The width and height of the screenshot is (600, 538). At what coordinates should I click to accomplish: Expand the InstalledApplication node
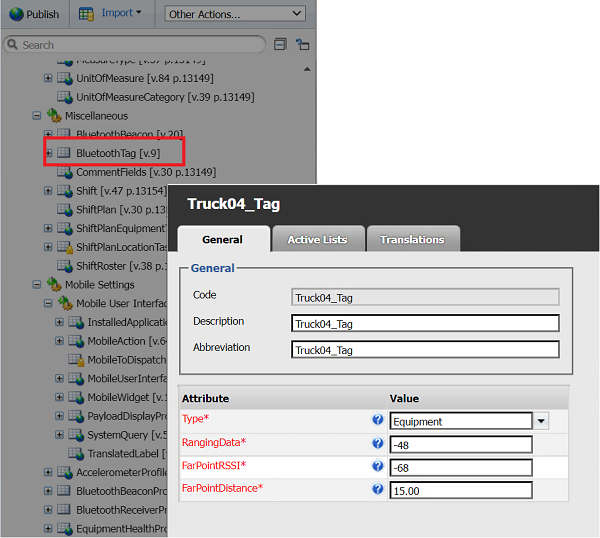point(59,322)
